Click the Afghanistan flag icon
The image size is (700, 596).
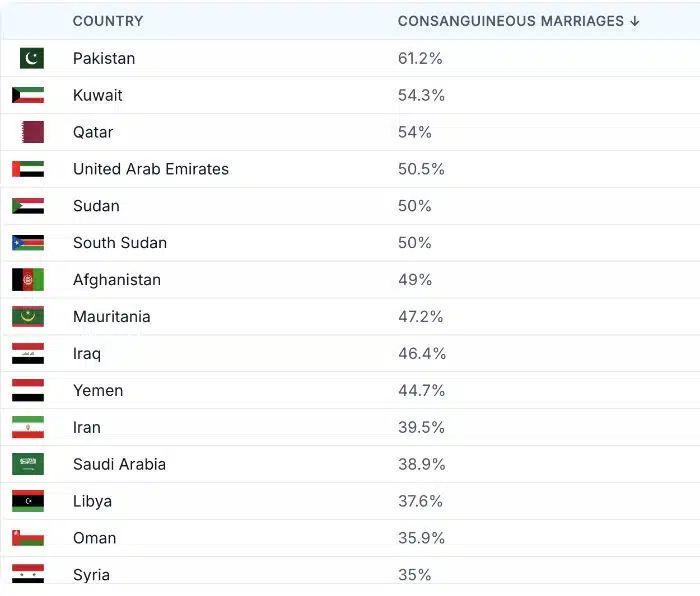click(x=28, y=280)
